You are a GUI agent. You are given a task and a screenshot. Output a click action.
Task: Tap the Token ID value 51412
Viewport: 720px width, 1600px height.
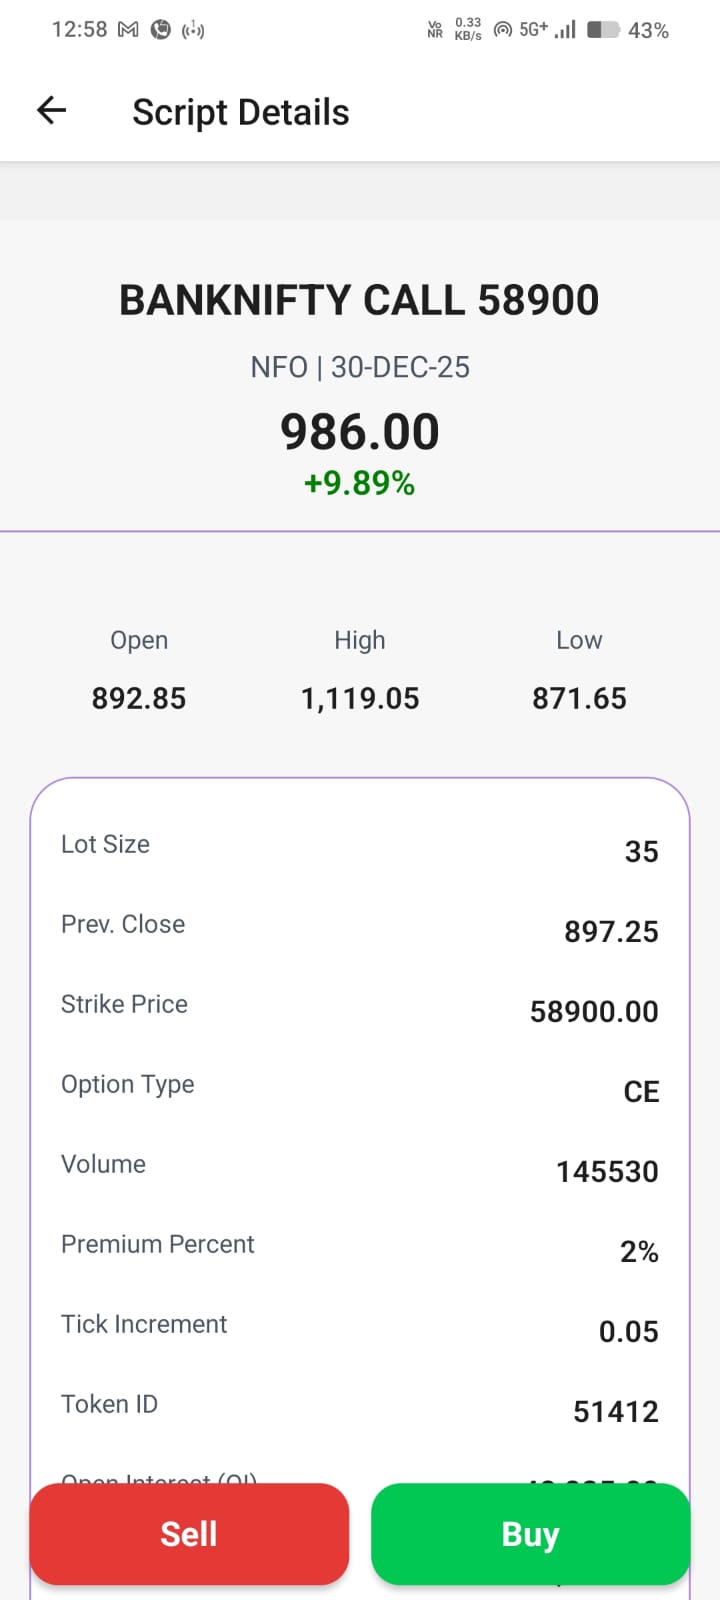615,1411
